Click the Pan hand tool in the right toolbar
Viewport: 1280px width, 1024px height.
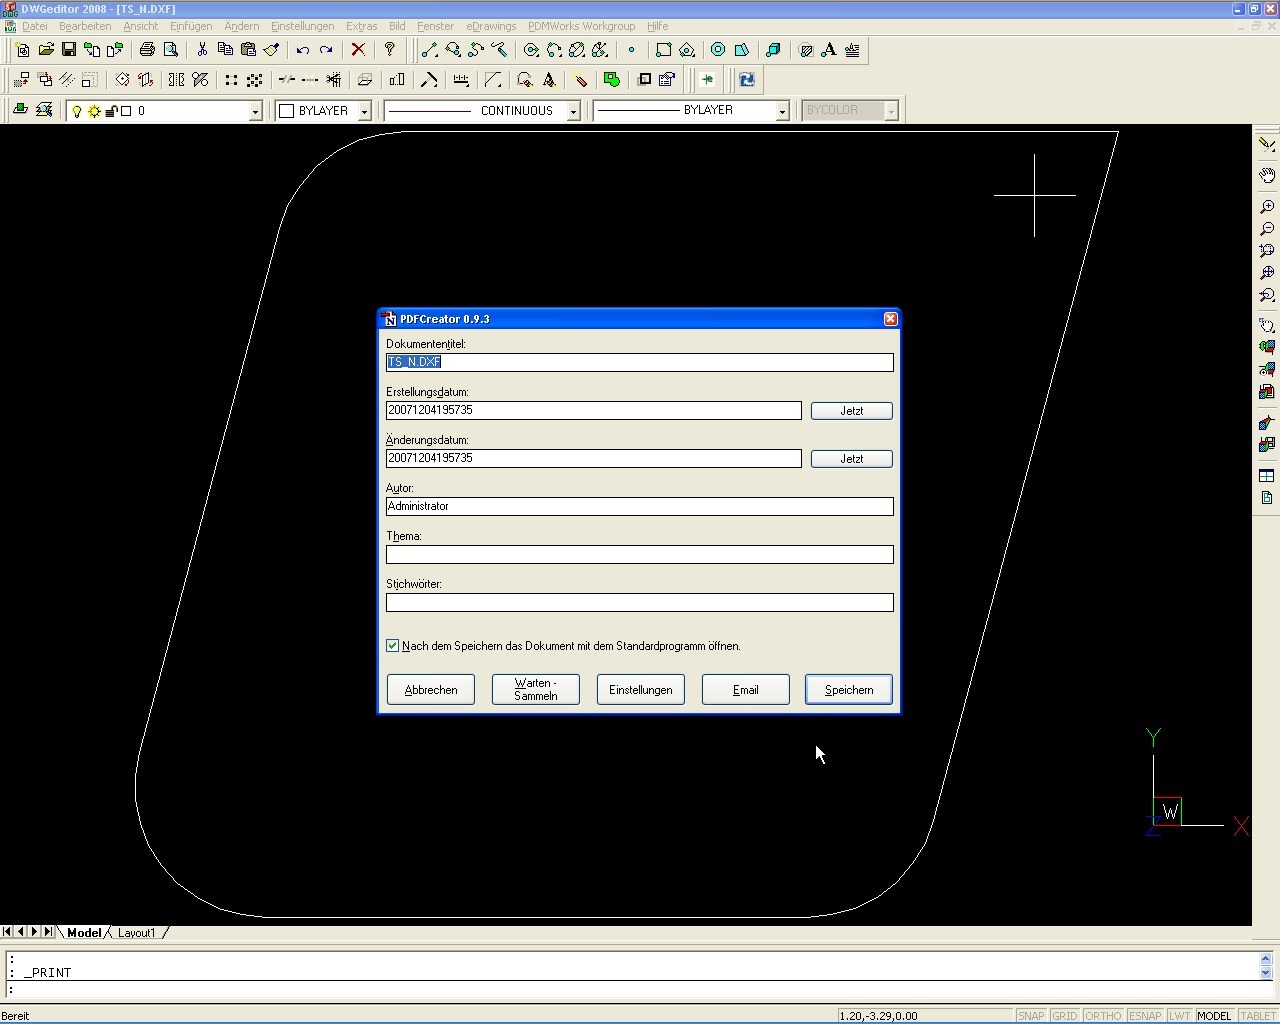tap(1267, 176)
